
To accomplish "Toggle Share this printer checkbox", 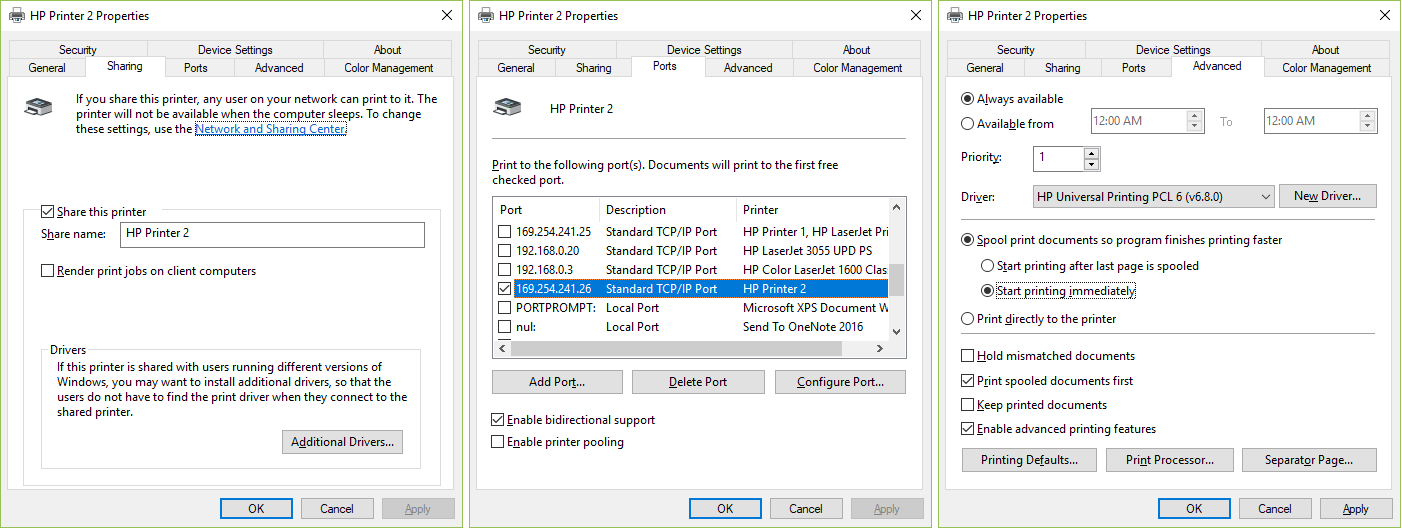I will 47,212.
